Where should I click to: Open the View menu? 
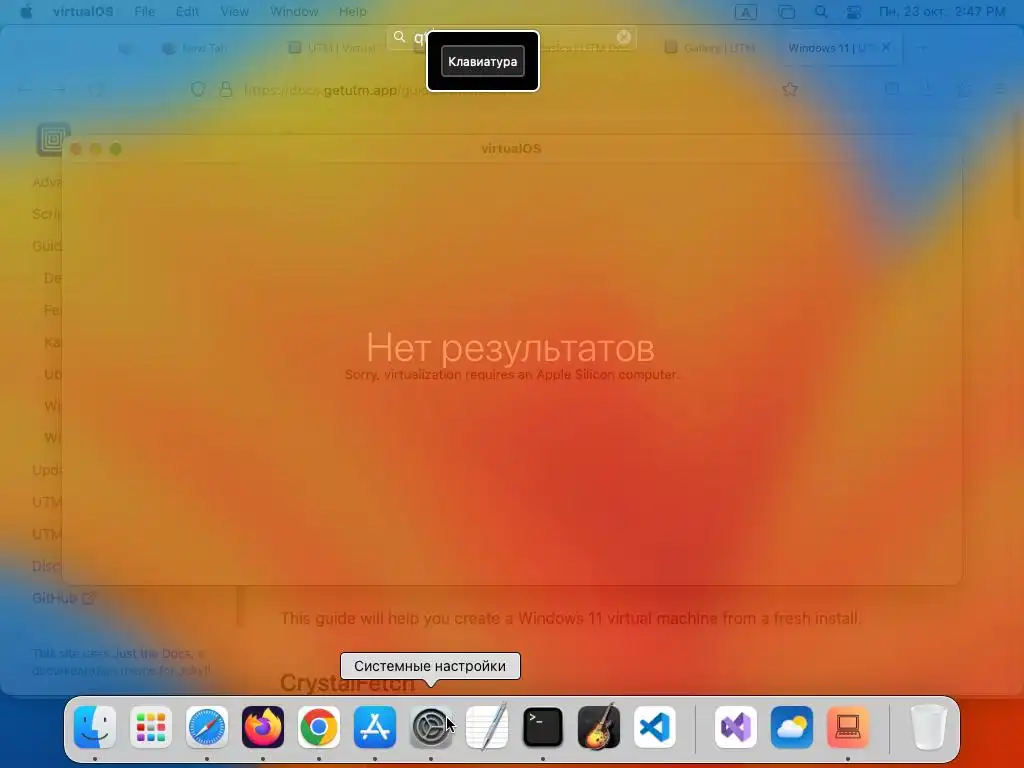click(x=234, y=12)
